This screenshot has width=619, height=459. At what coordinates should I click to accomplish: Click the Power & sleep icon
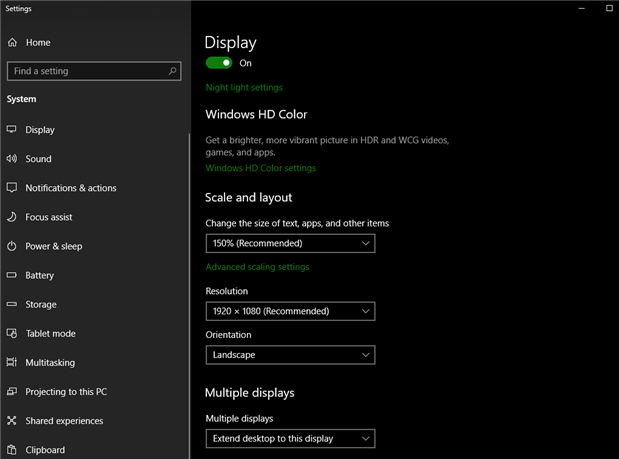point(12,246)
